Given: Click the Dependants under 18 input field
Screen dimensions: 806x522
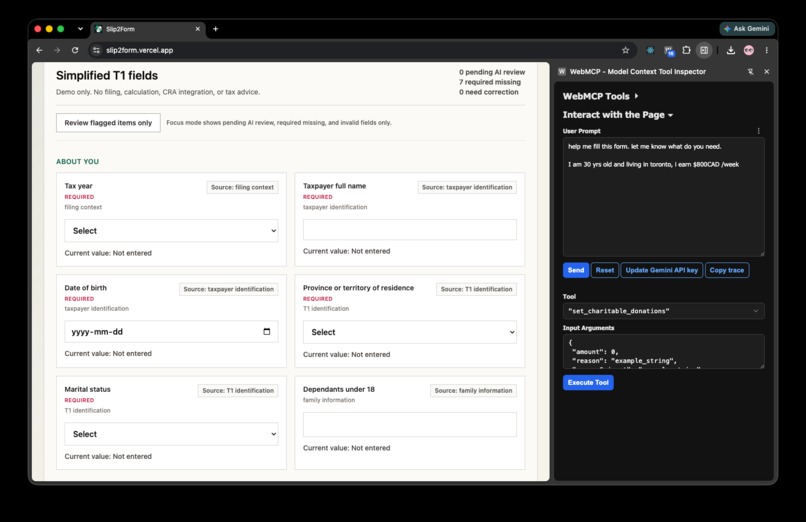Looking at the screenshot, I should [x=410, y=424].
